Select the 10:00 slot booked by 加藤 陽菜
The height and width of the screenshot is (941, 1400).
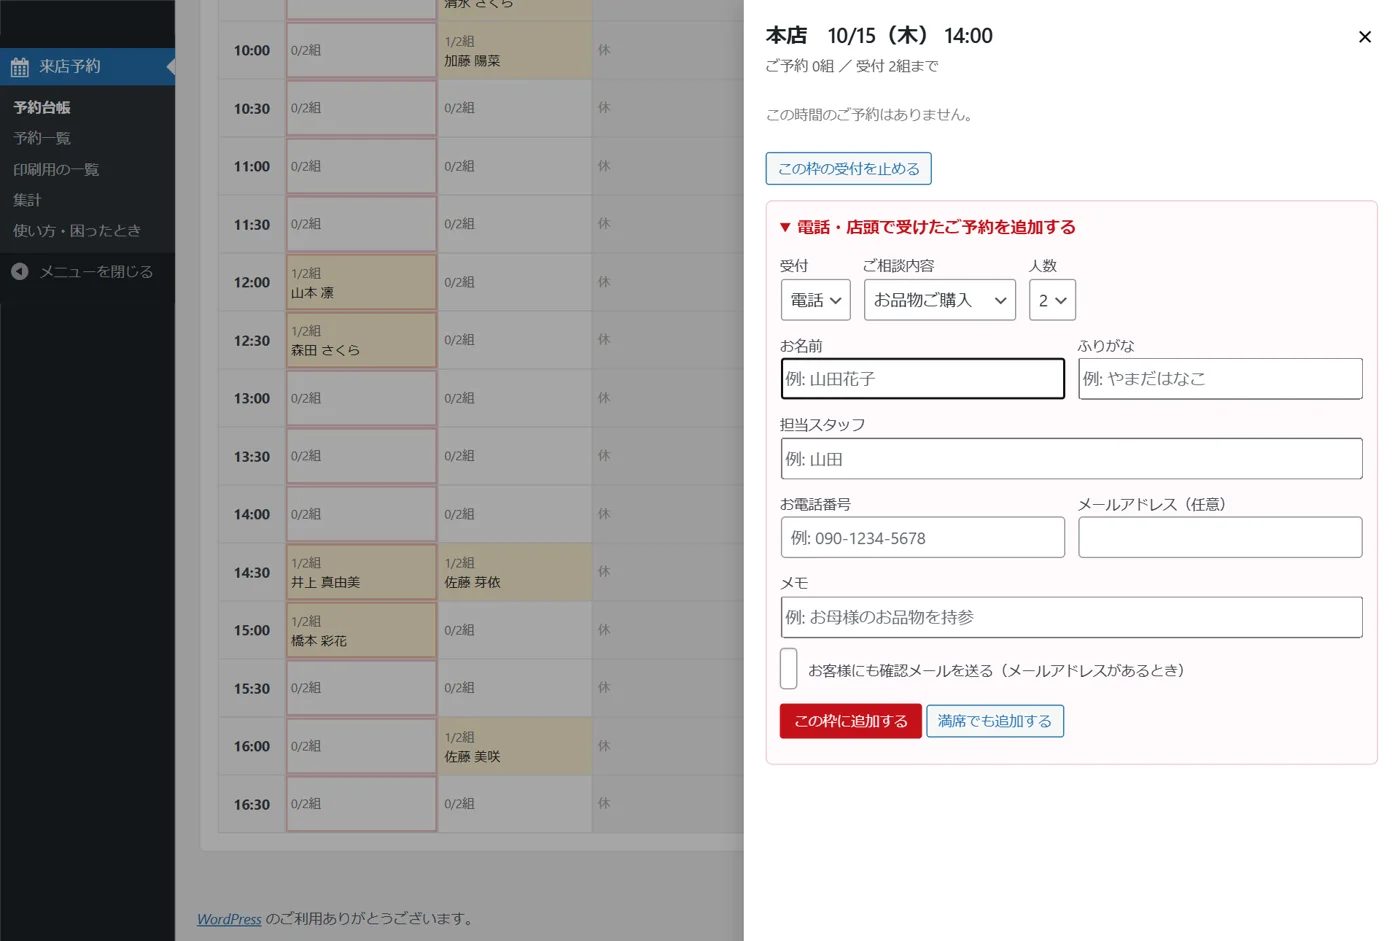pyautogui.click(x=515, y=50)
